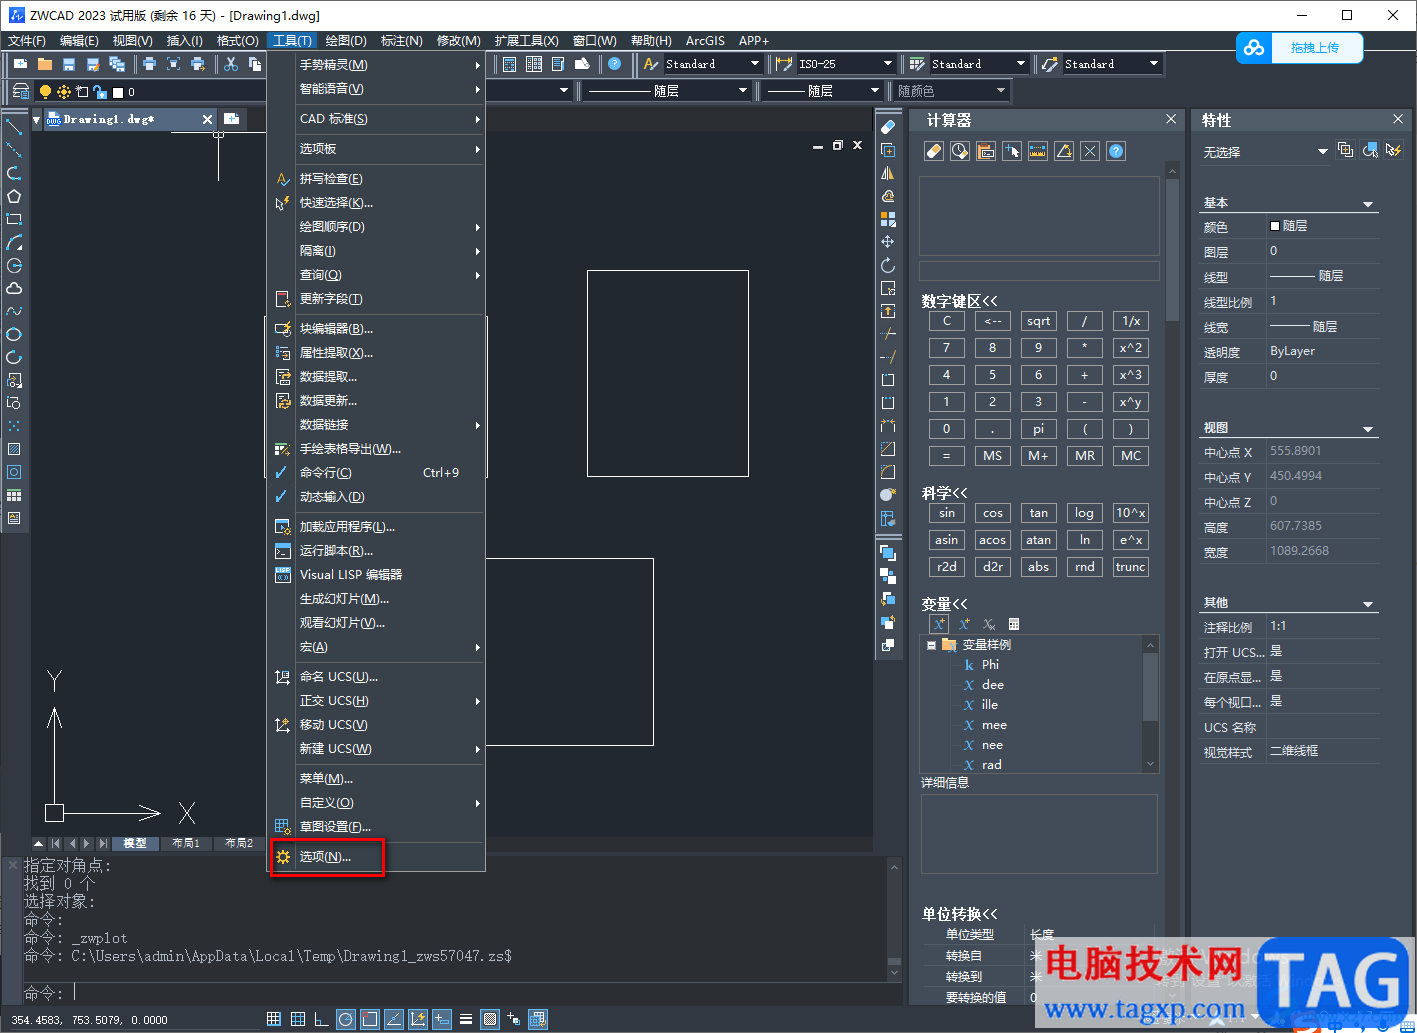Select the Hatch tool in draw toolbar
The height and width of the screenshot is (1033, 1417).
14,449
